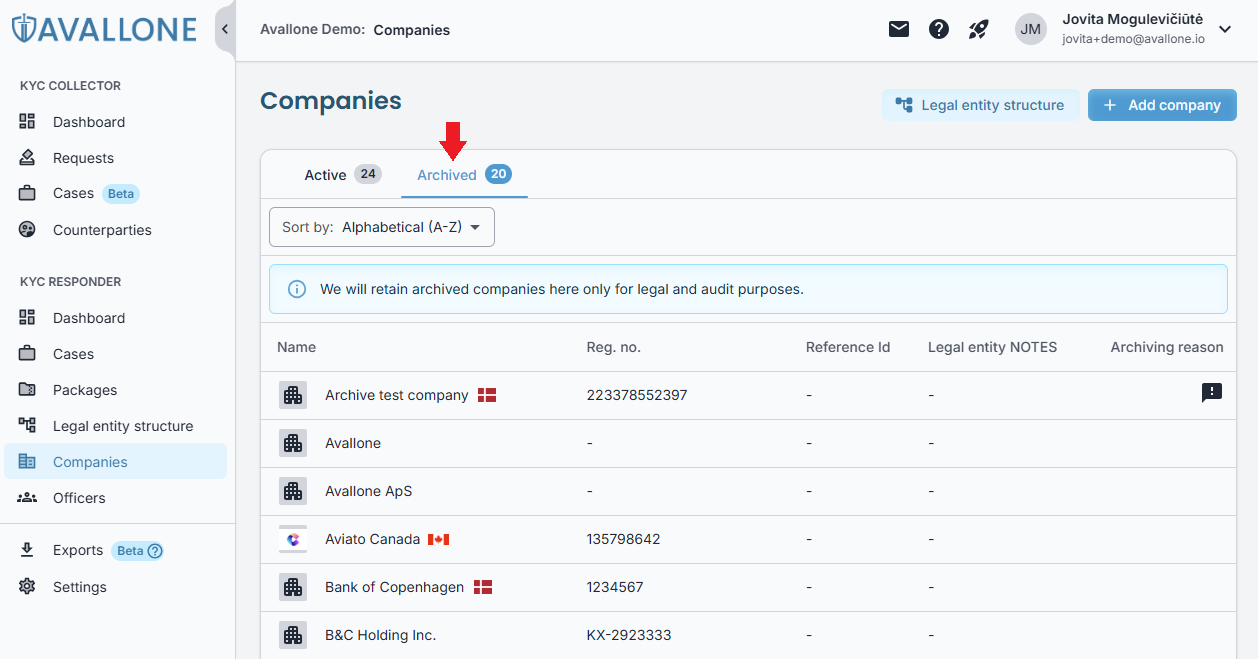Click the Name column header

(296, 347)
